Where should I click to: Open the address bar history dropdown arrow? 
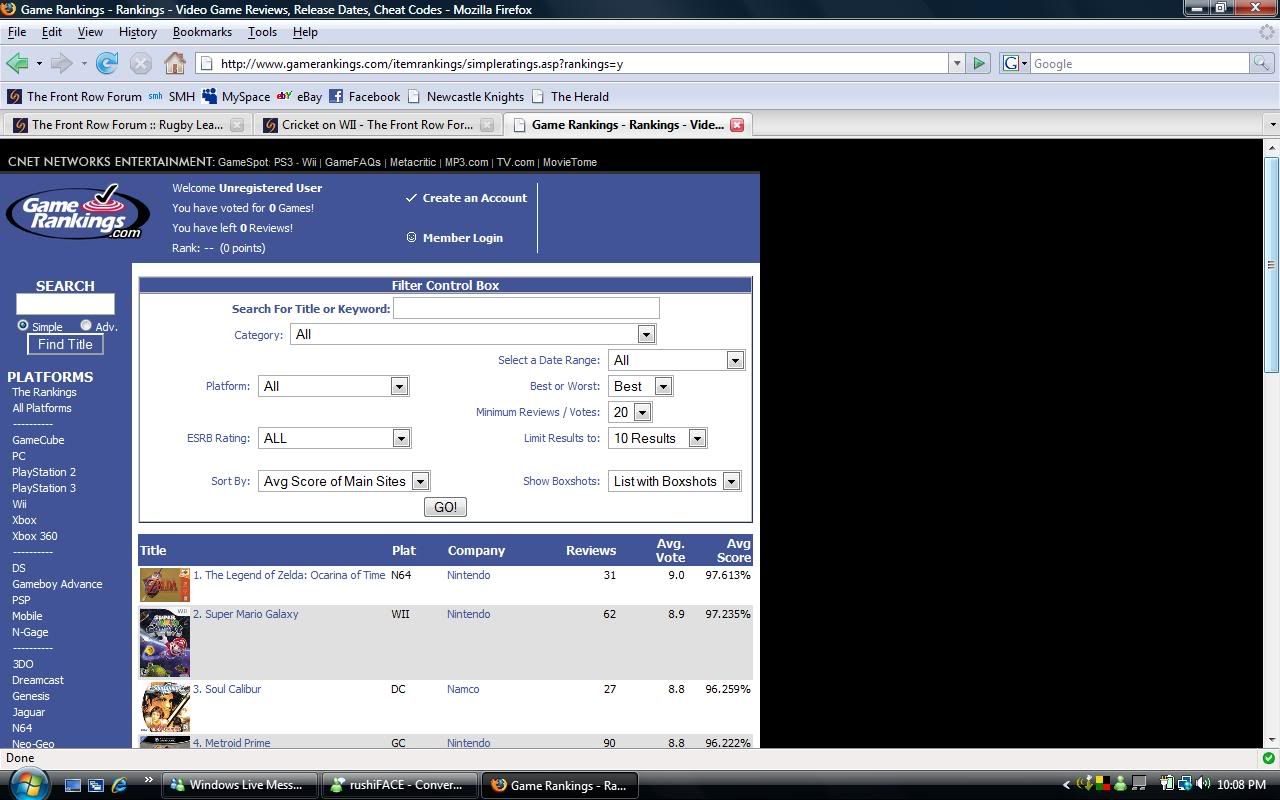coord(957,63)
